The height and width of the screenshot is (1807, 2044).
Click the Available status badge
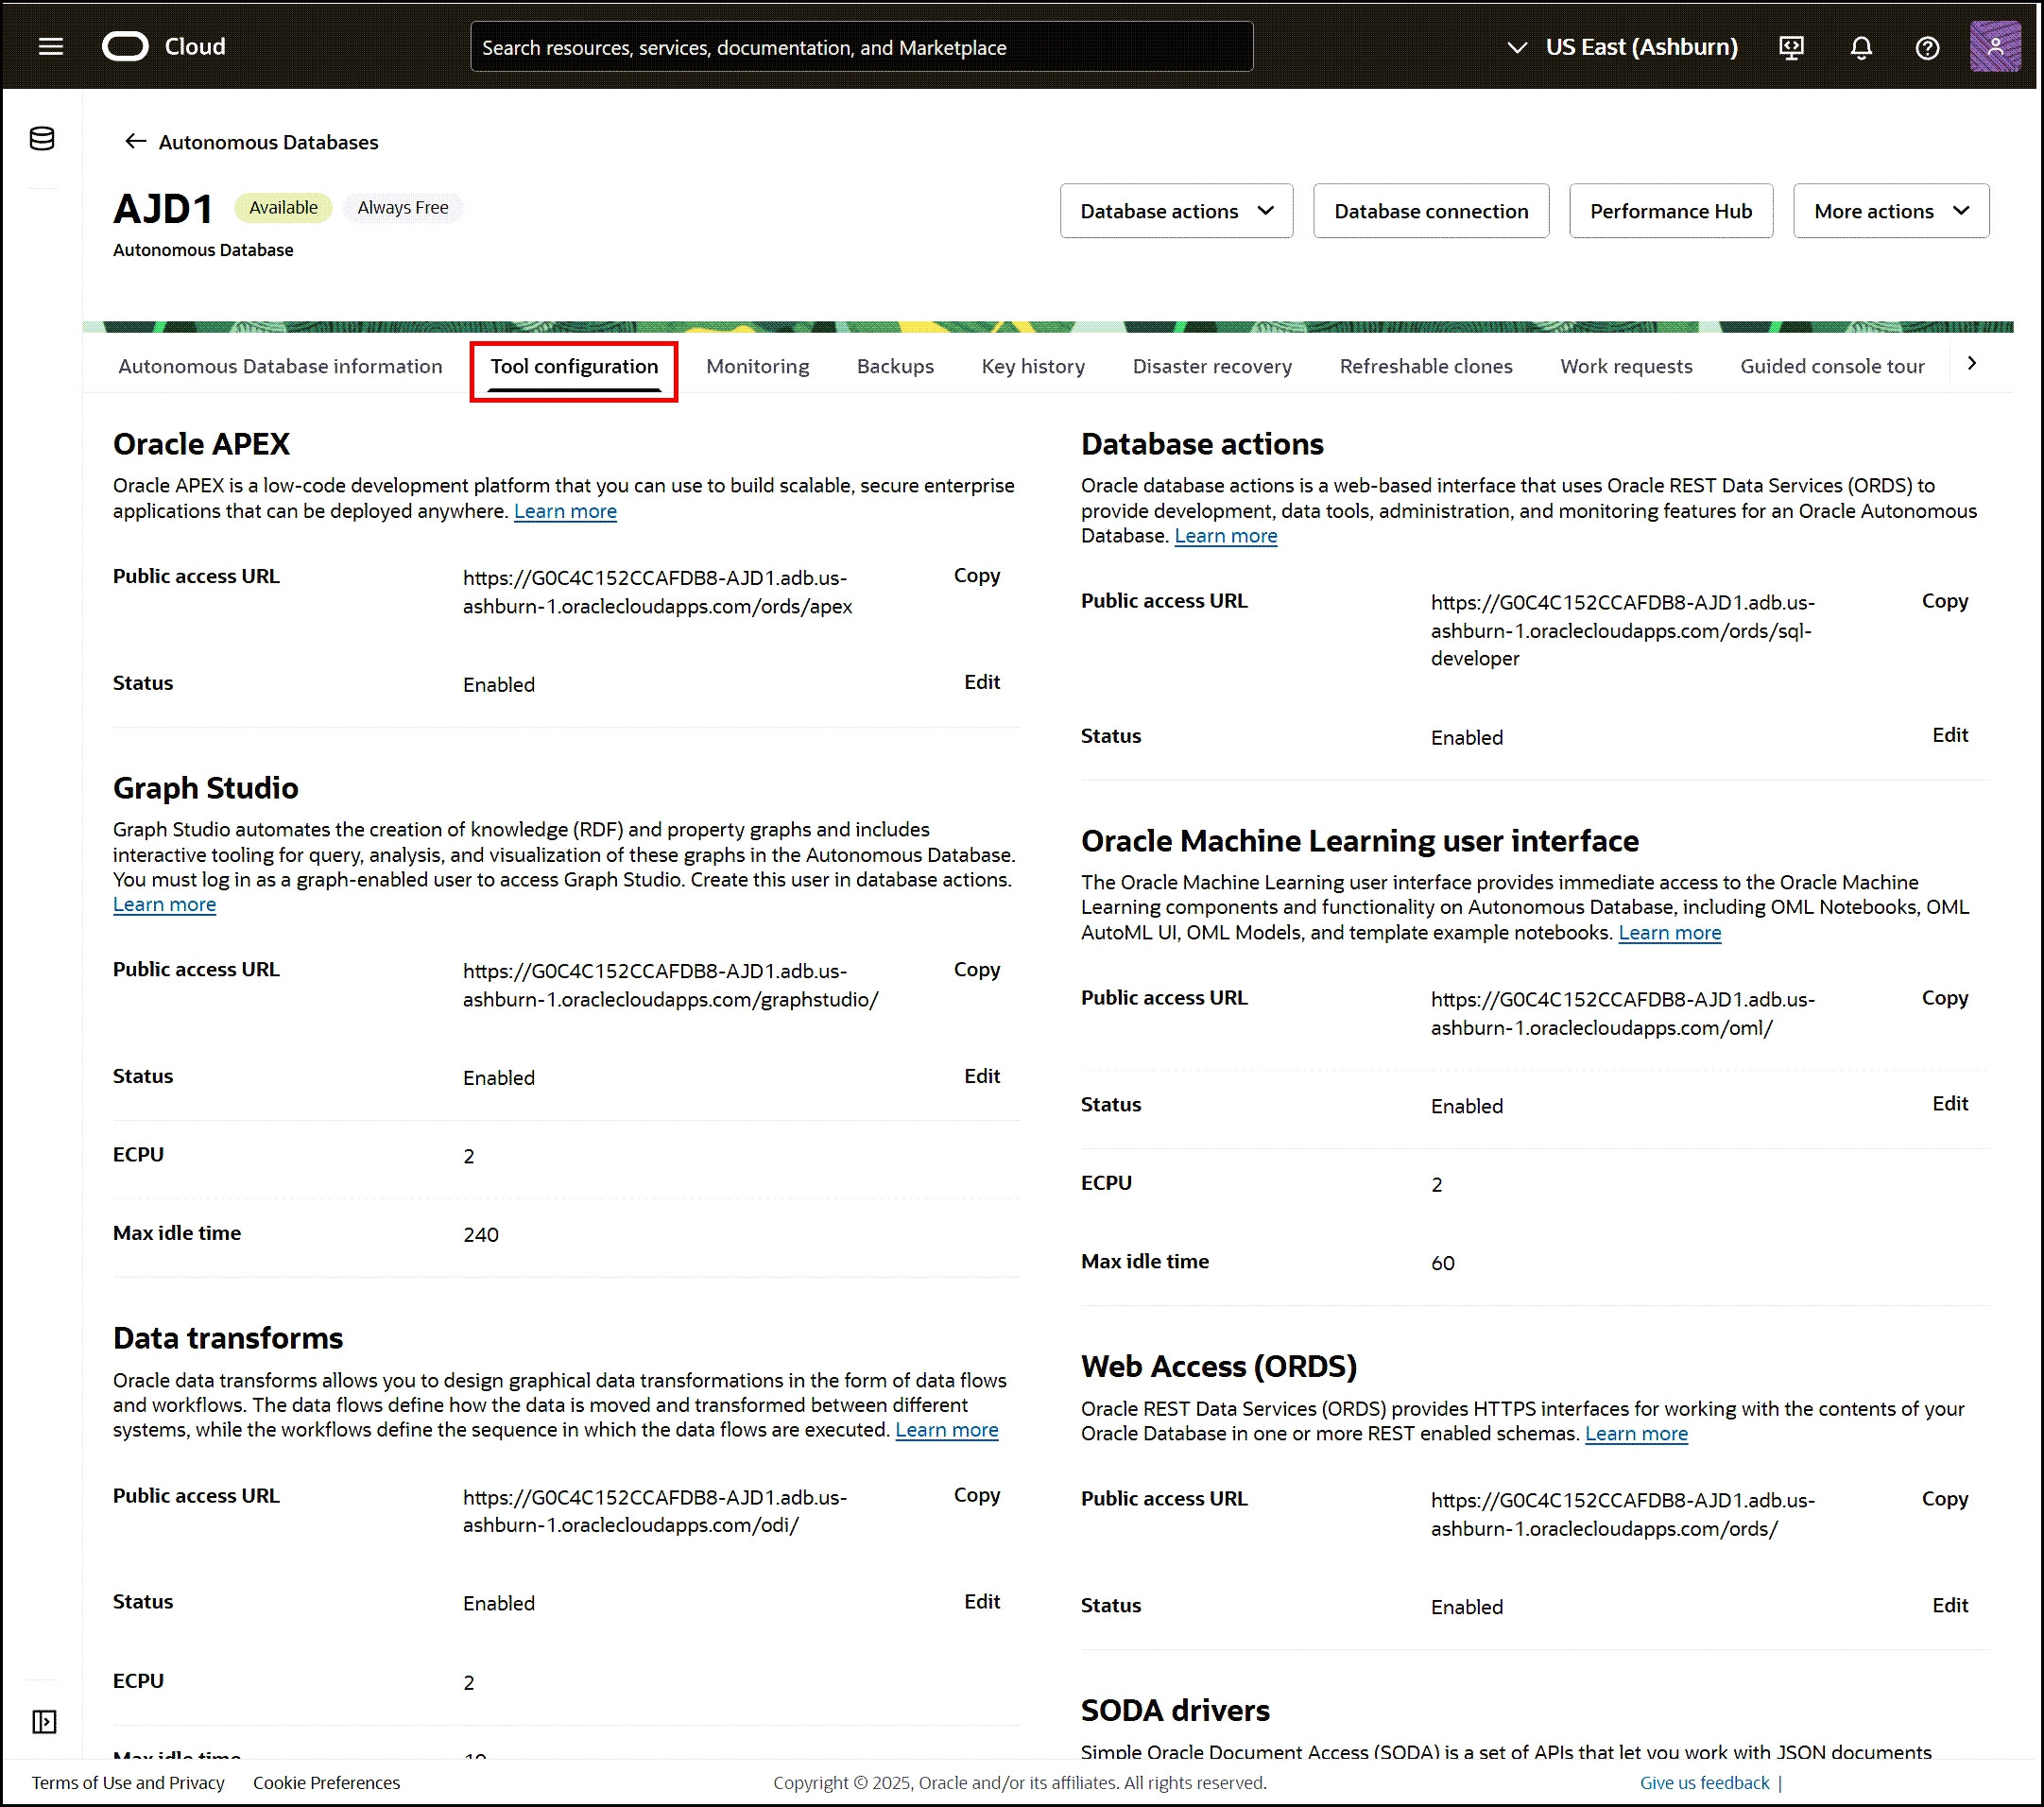(x=283, y=207)
